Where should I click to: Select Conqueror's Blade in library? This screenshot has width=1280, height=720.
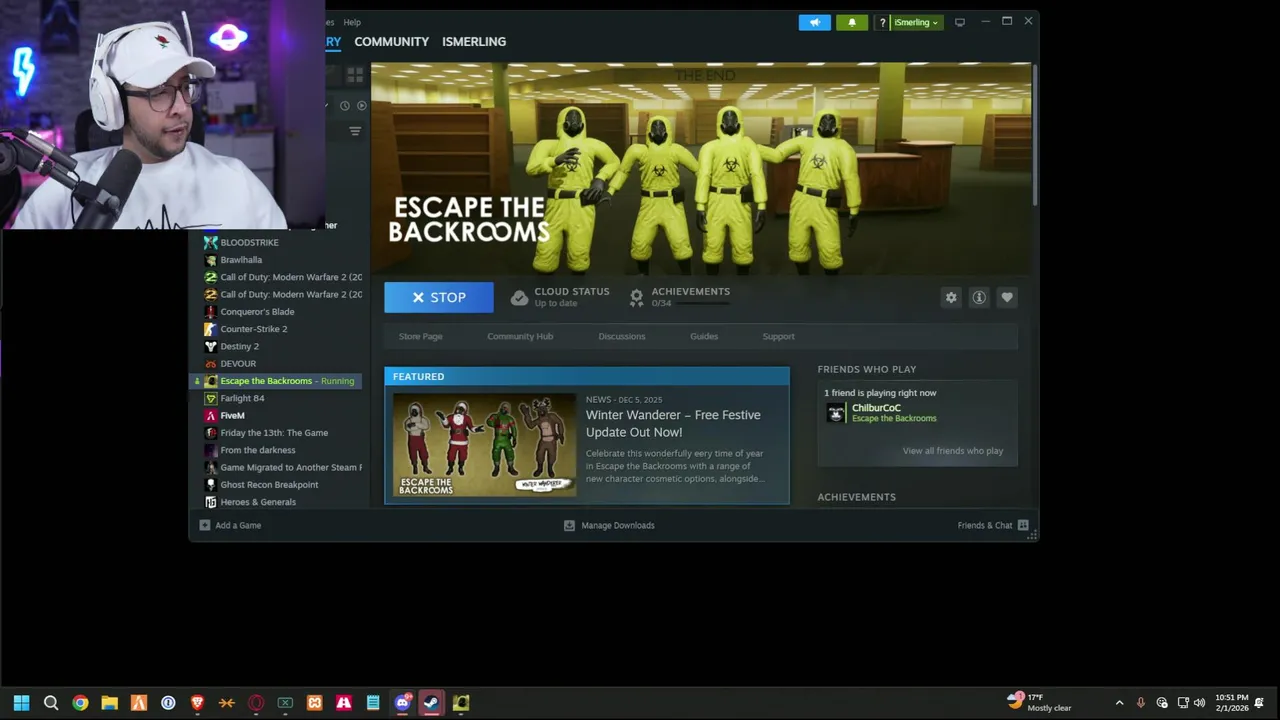click(257, 312)
